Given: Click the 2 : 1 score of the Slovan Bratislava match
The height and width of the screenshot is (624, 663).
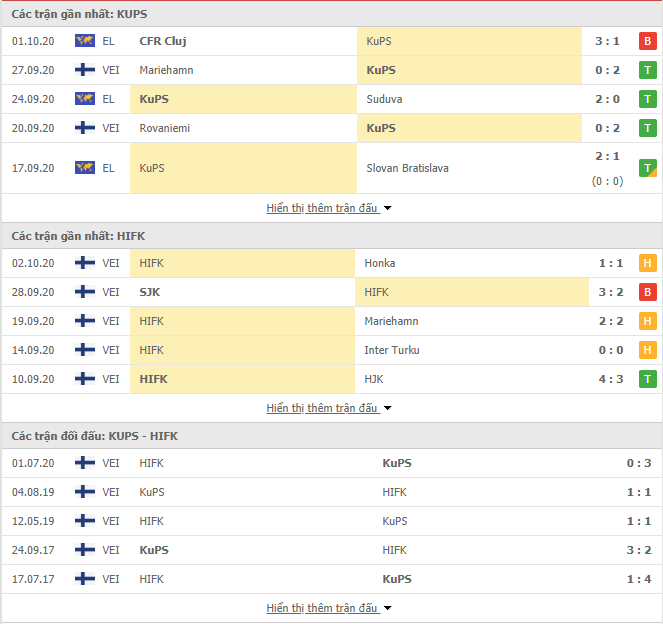Looking at the screenshot, I should 607,156.
